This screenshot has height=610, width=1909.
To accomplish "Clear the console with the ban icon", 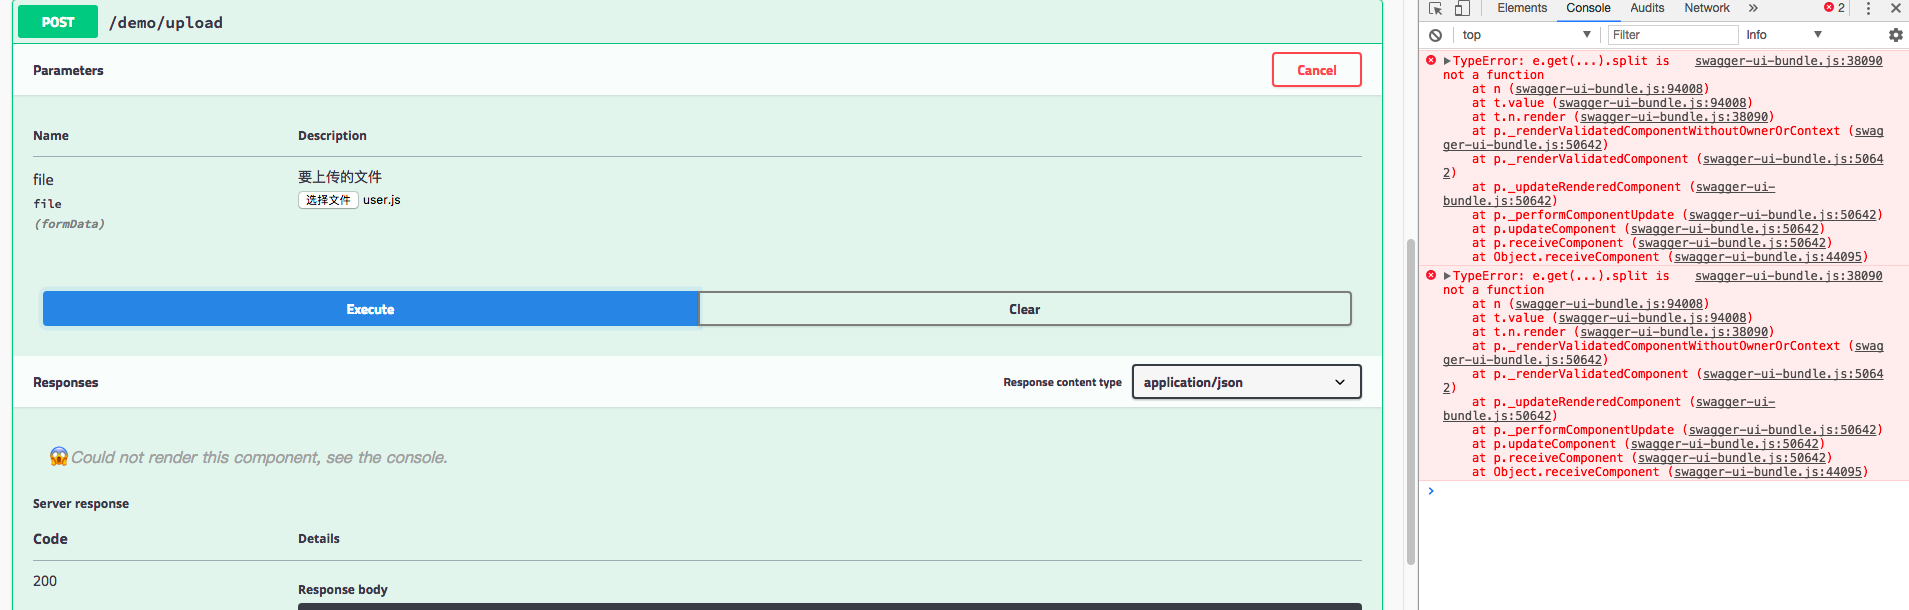I will pos(1435,35).
